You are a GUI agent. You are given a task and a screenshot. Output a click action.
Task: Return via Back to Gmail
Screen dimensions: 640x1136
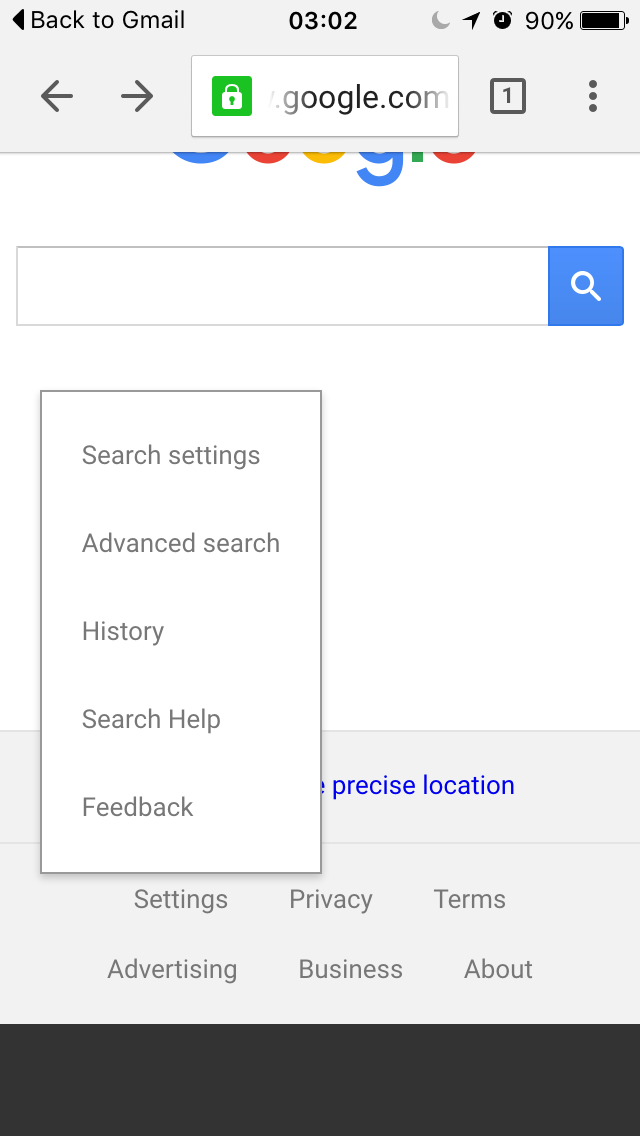click(98, 20)
